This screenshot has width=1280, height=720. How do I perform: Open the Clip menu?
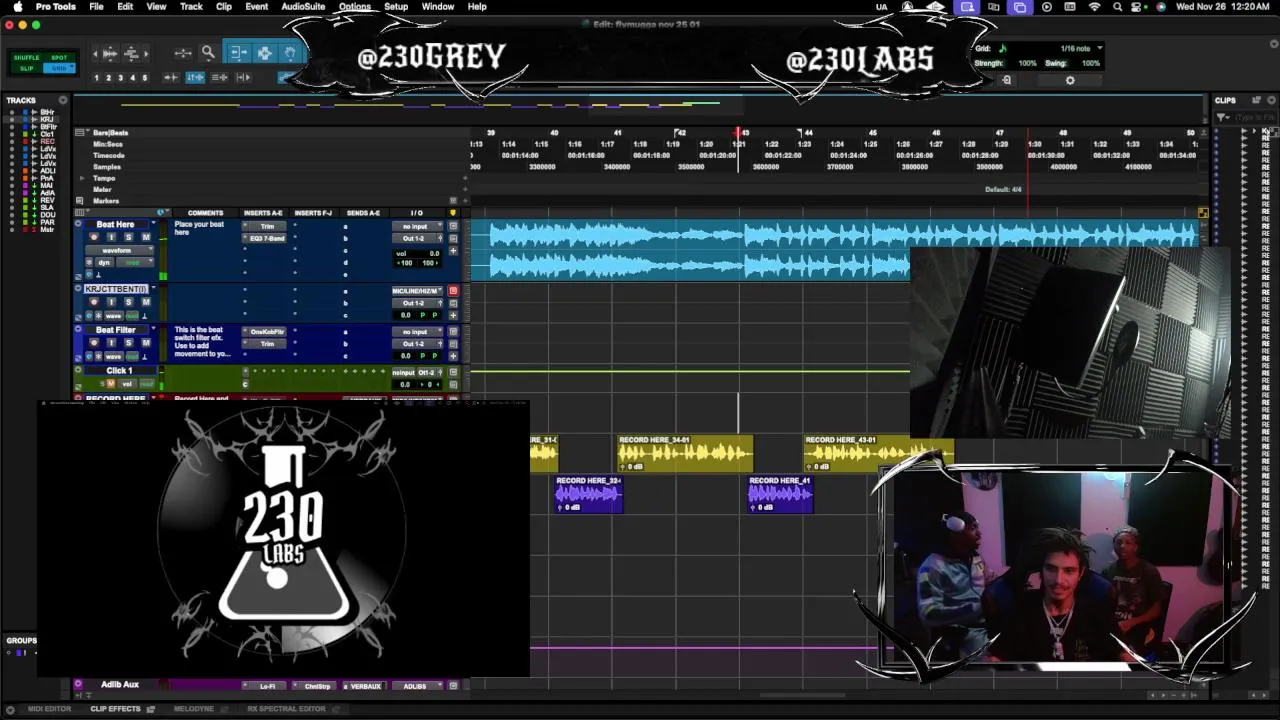click(224, 7)
